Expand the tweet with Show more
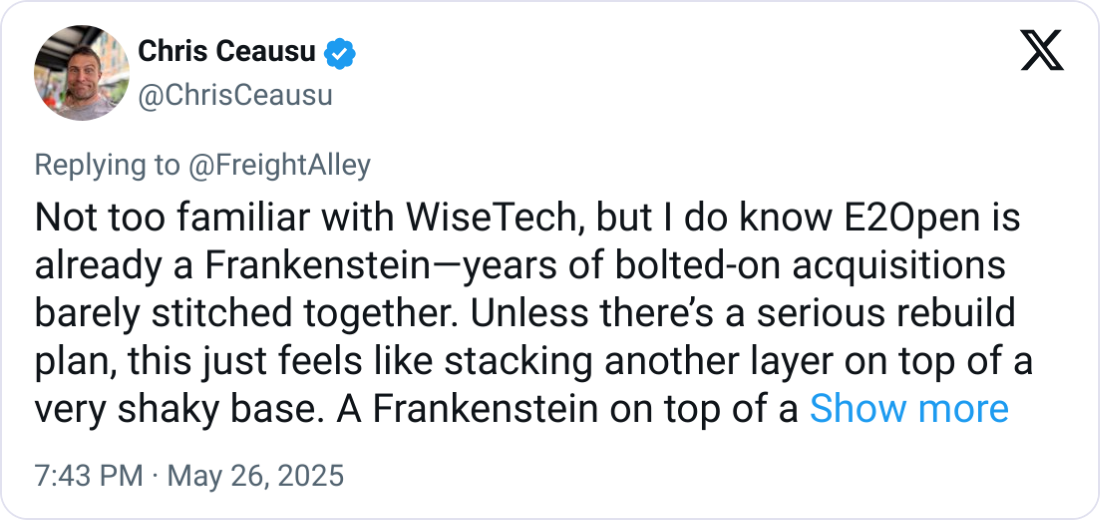Viewport: 1100px width, 520px height. pos(908,408)
